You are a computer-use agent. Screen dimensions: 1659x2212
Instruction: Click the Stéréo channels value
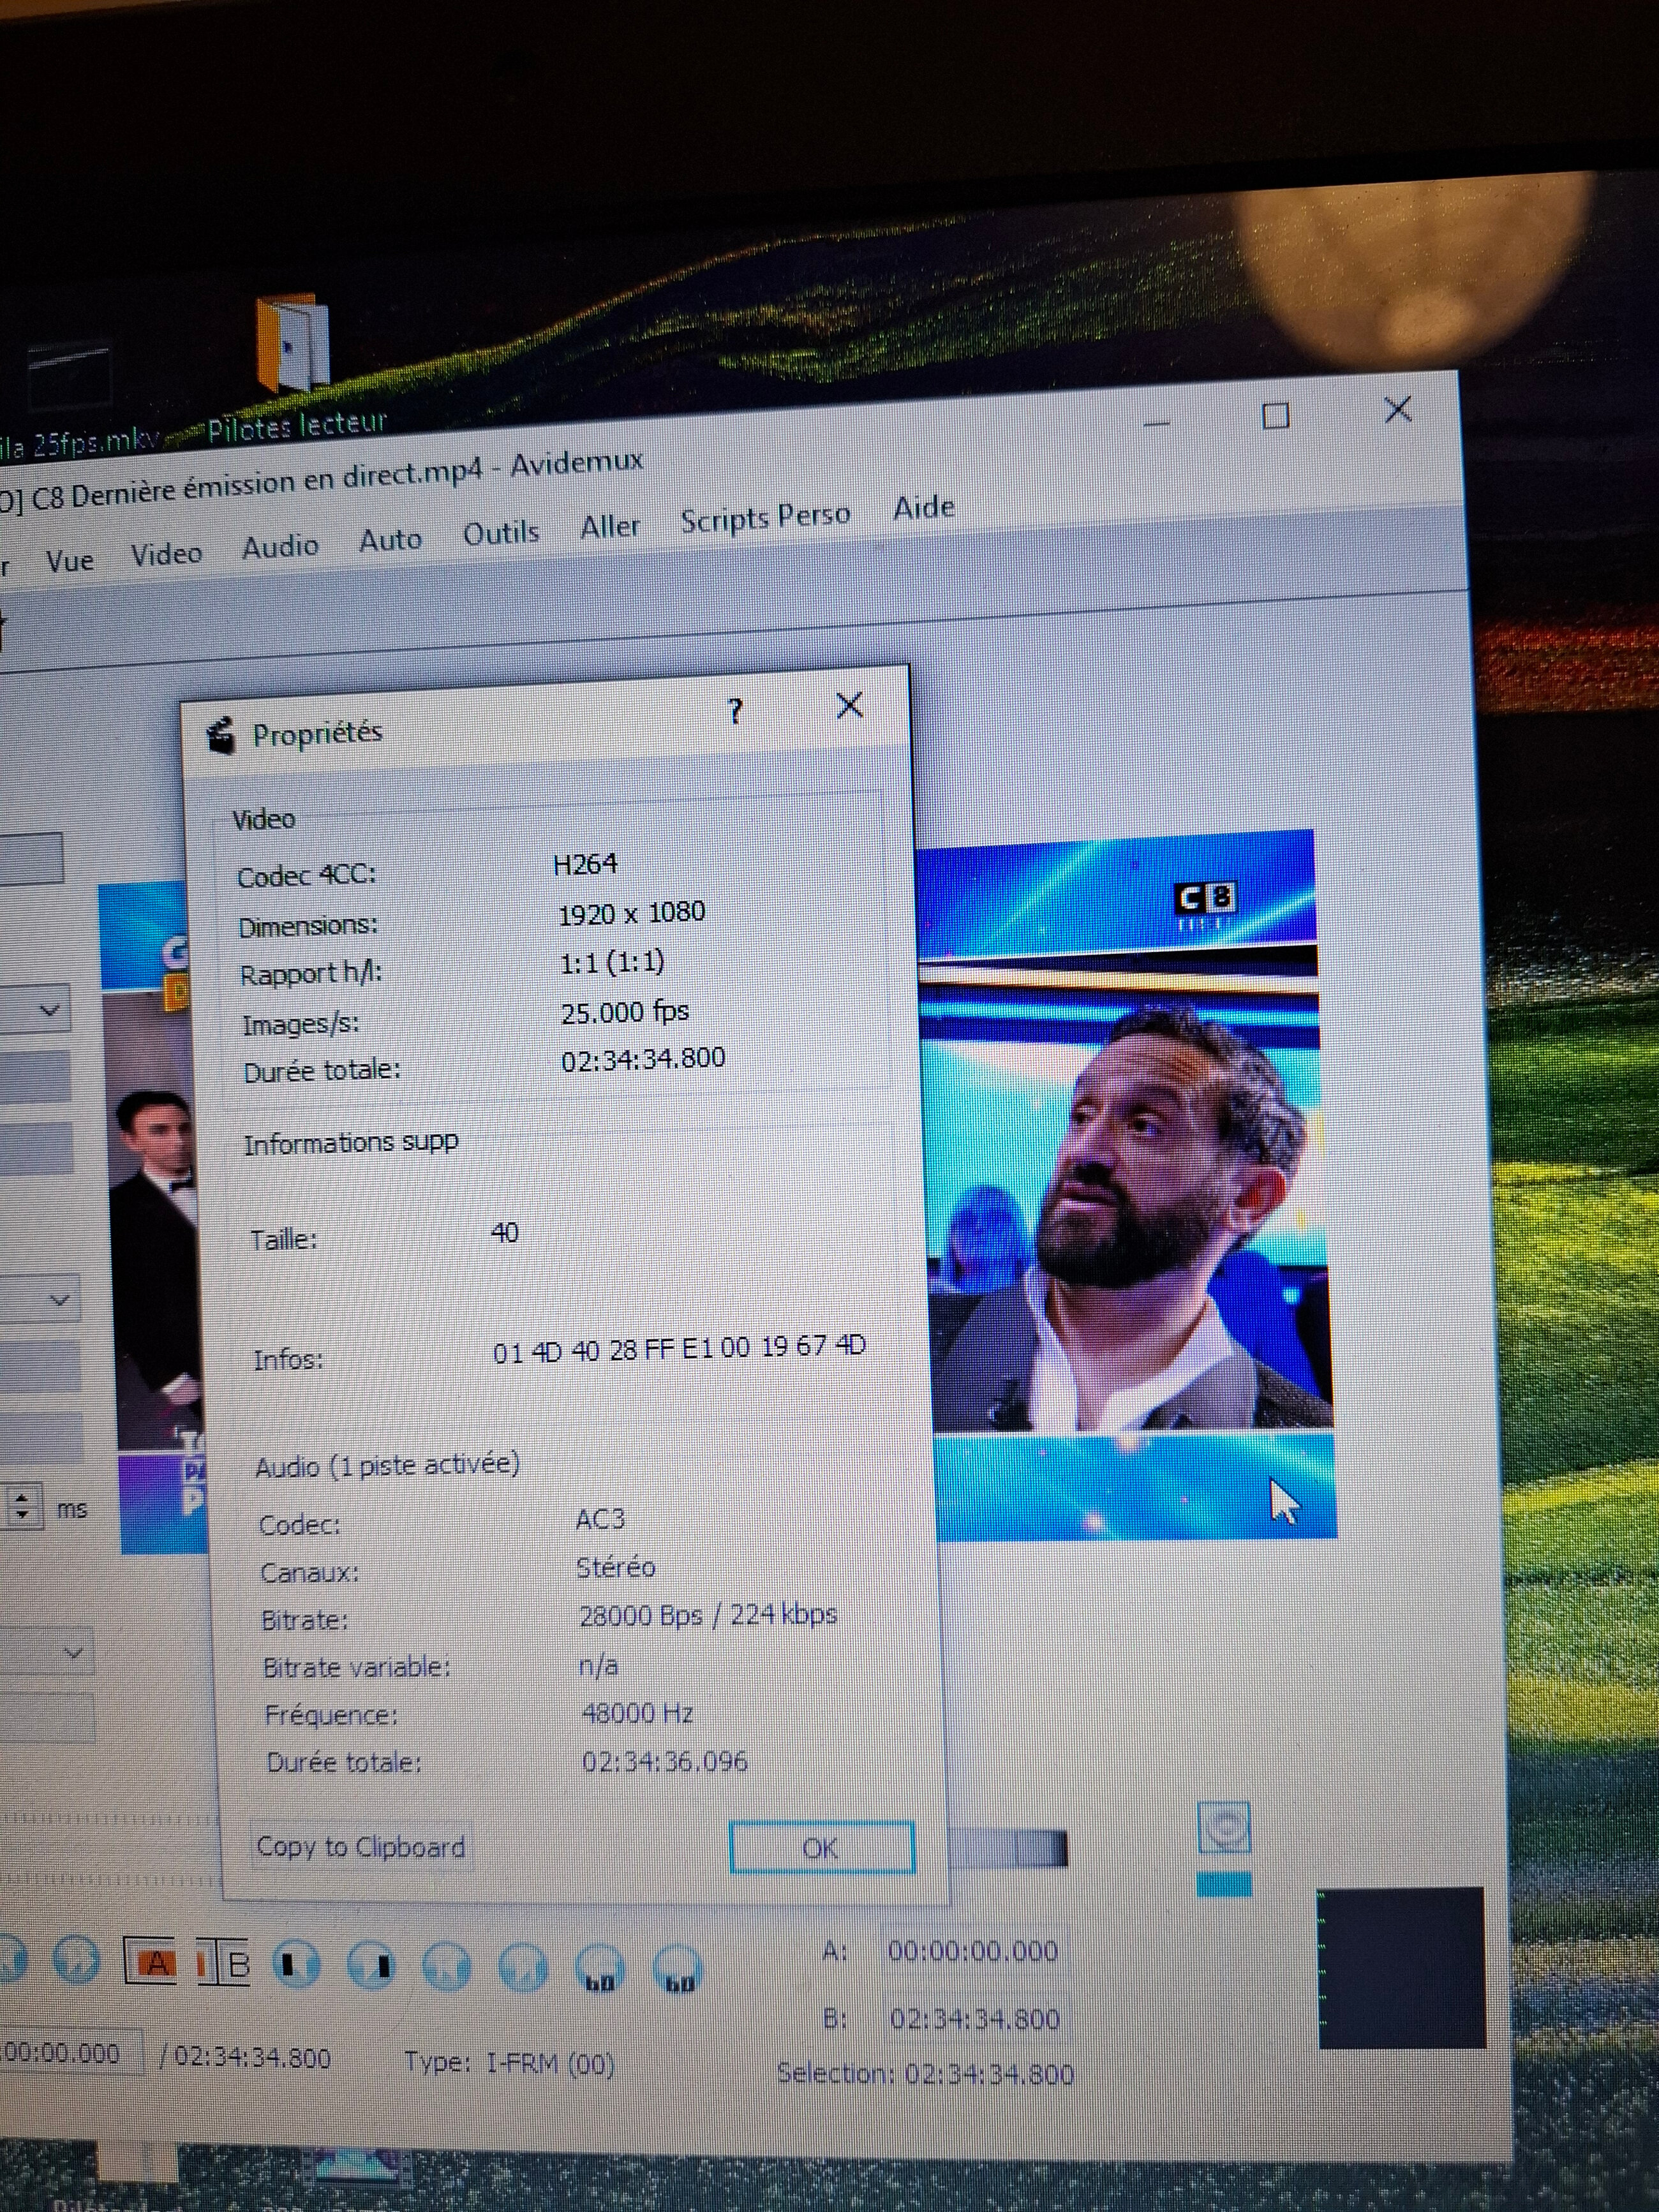click(x=615, y=1567)
